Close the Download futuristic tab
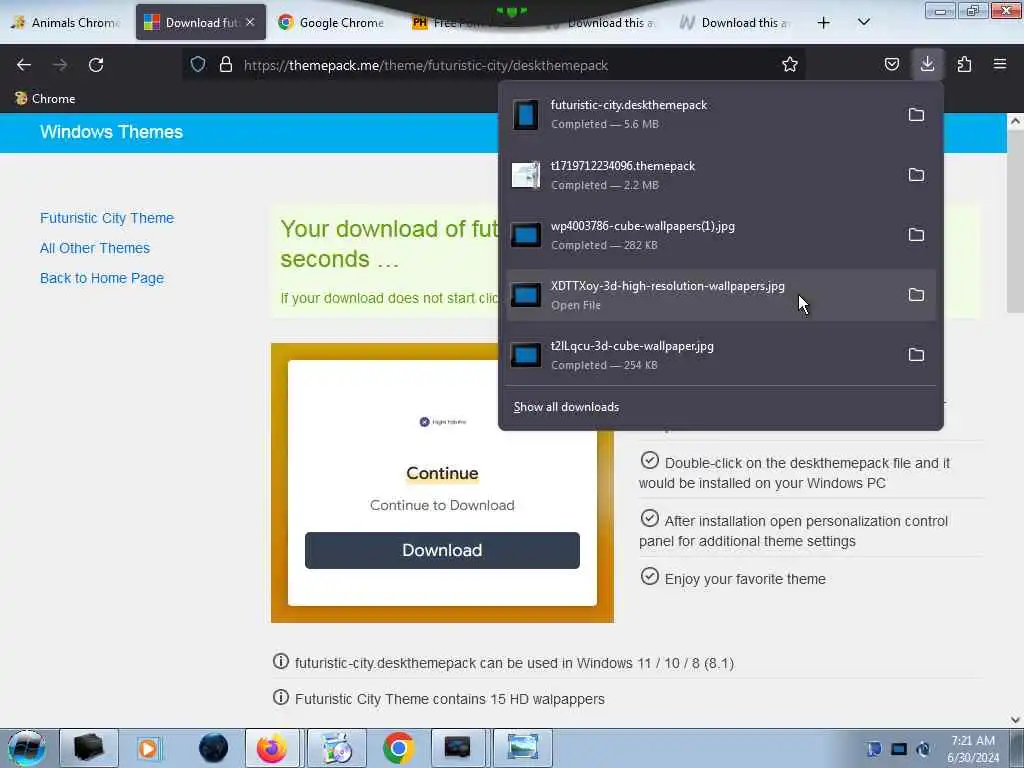Image resolution: width=1024 pixels, height=768 pixels. tap(250, 22)
